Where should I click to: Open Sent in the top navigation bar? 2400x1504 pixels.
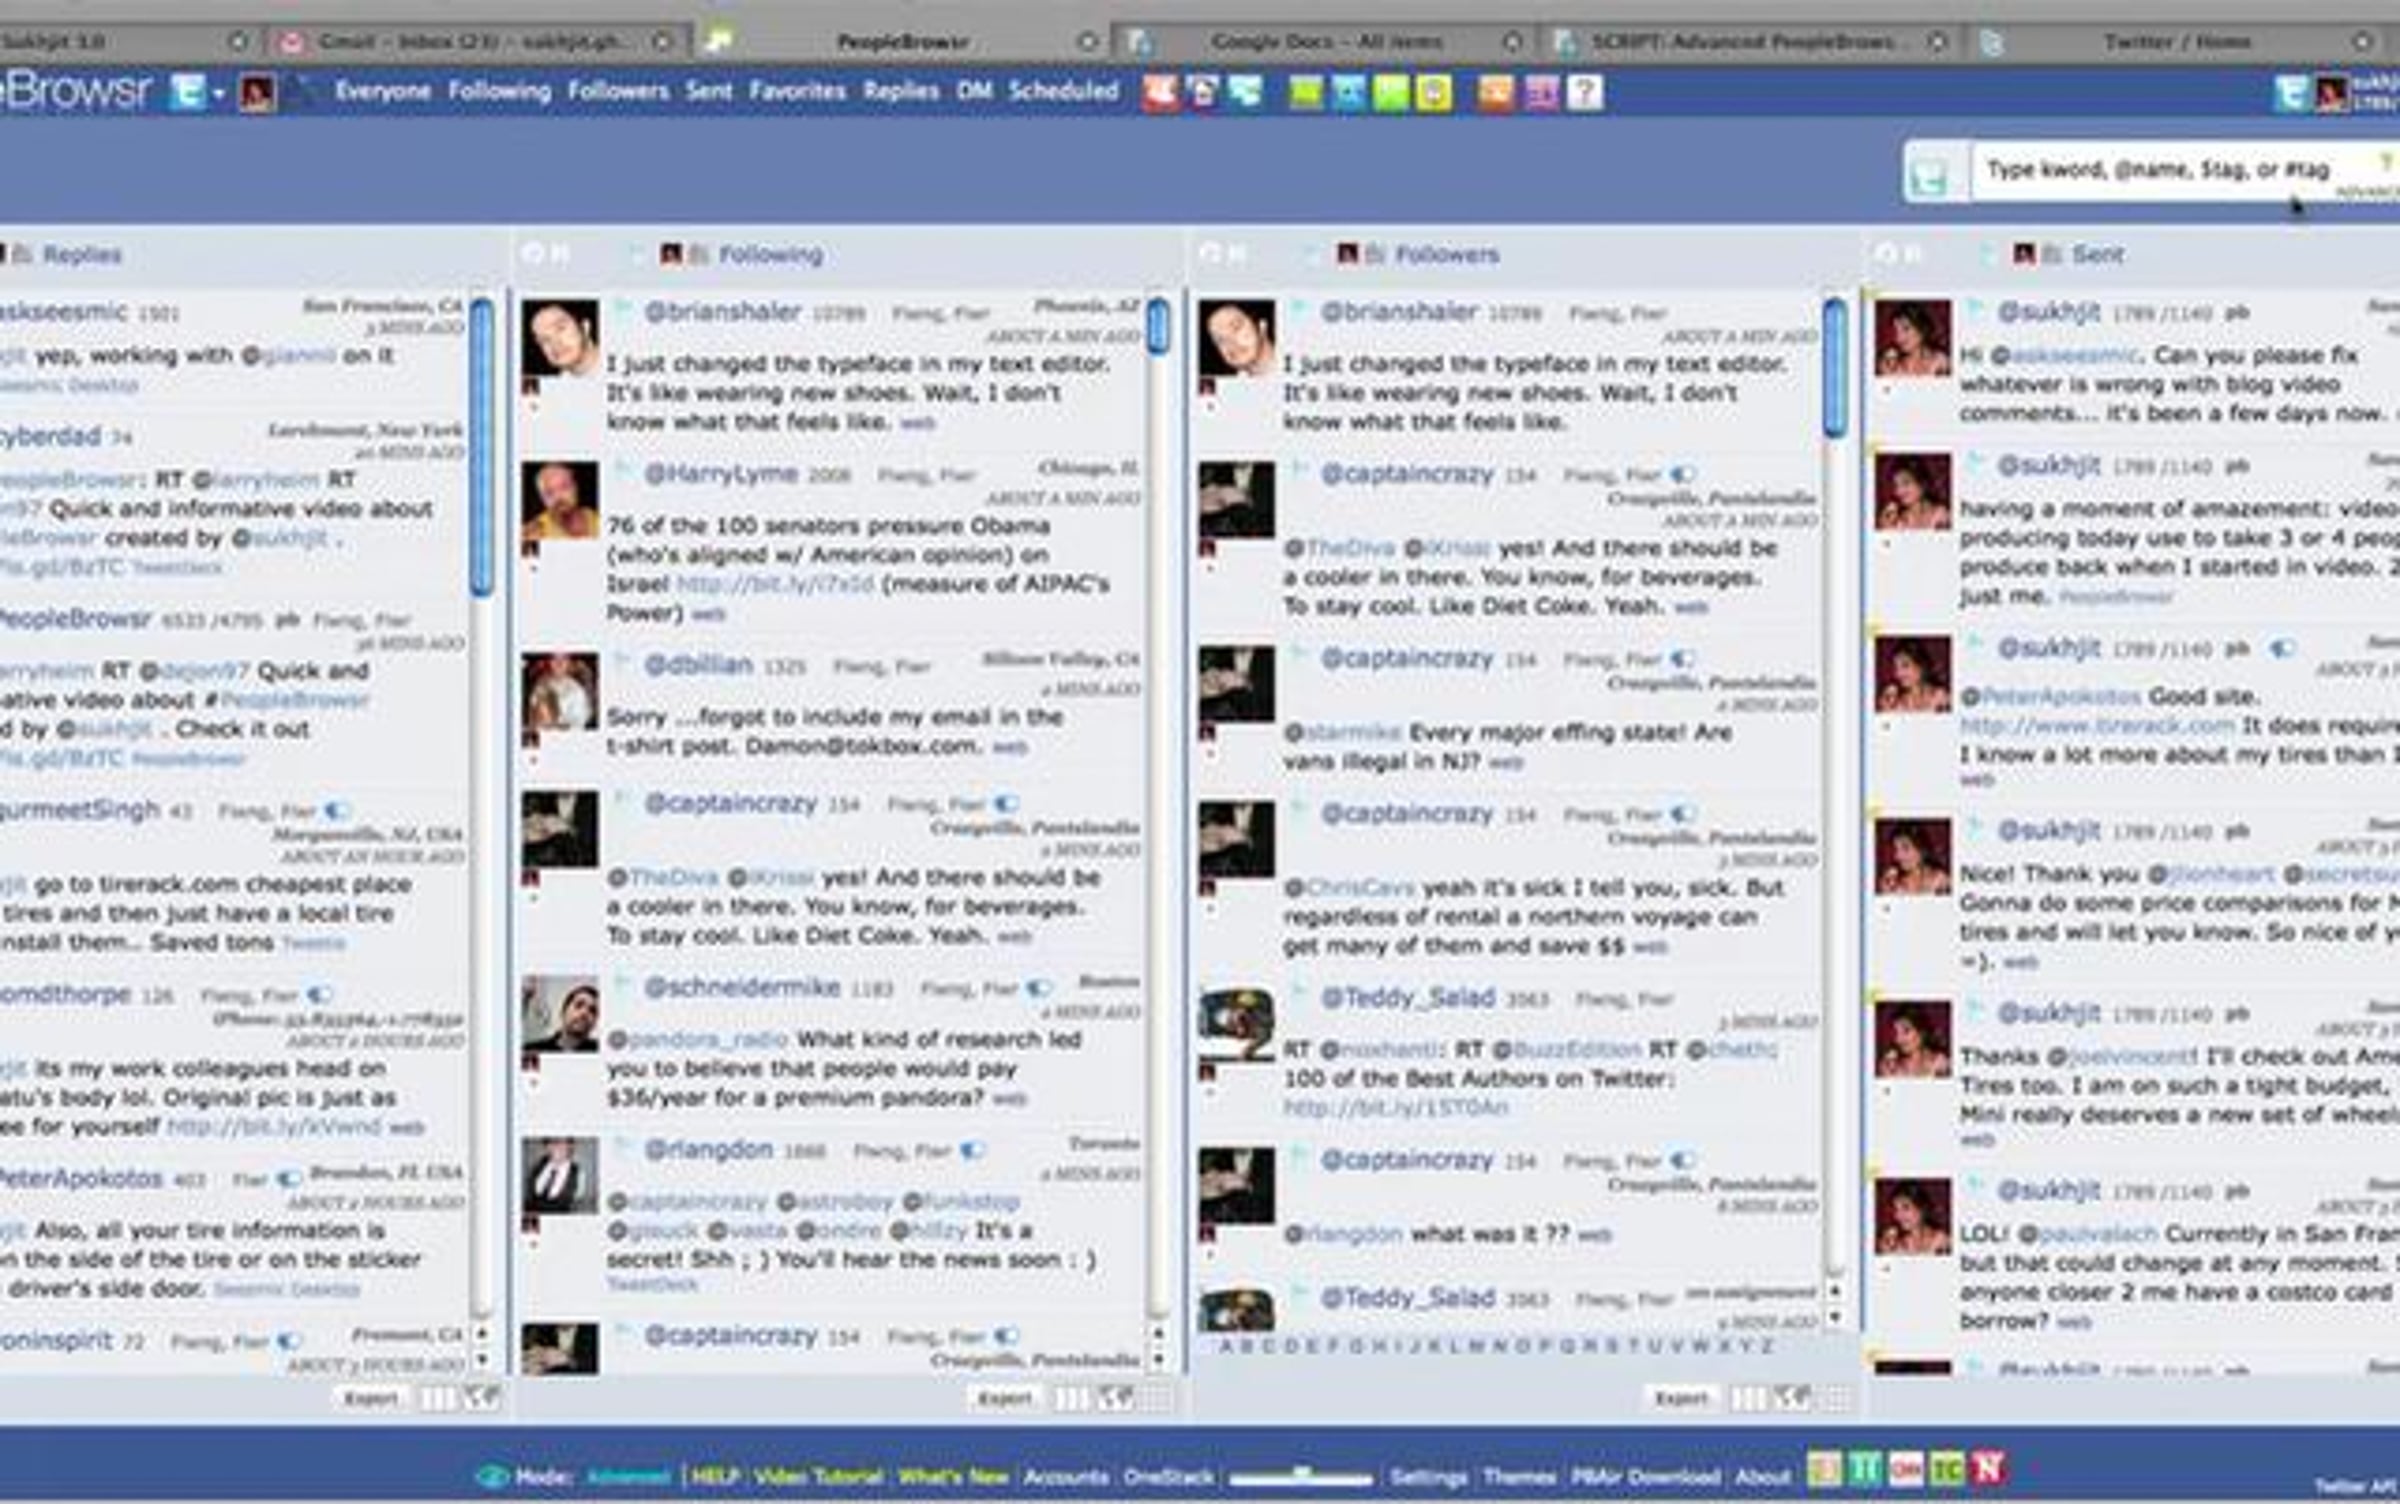click(x=709, y=91)
